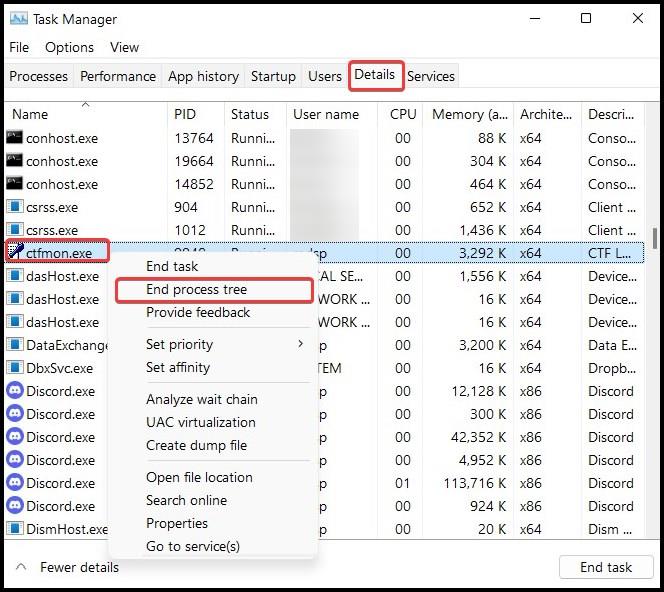
Task: Click the End task button
Action: click(x=606, y=567)
